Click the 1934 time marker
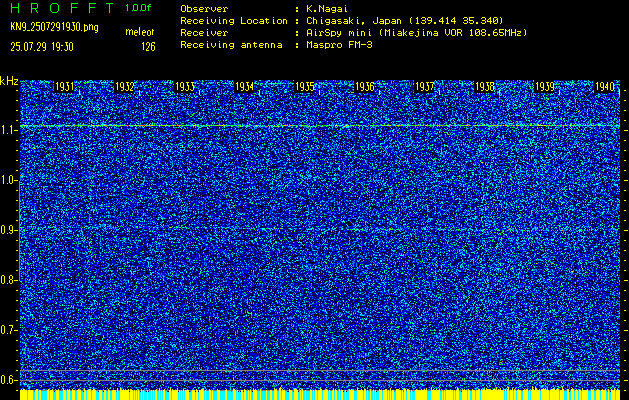The height and width of the screenshot is (400, 629). (244, 87)
